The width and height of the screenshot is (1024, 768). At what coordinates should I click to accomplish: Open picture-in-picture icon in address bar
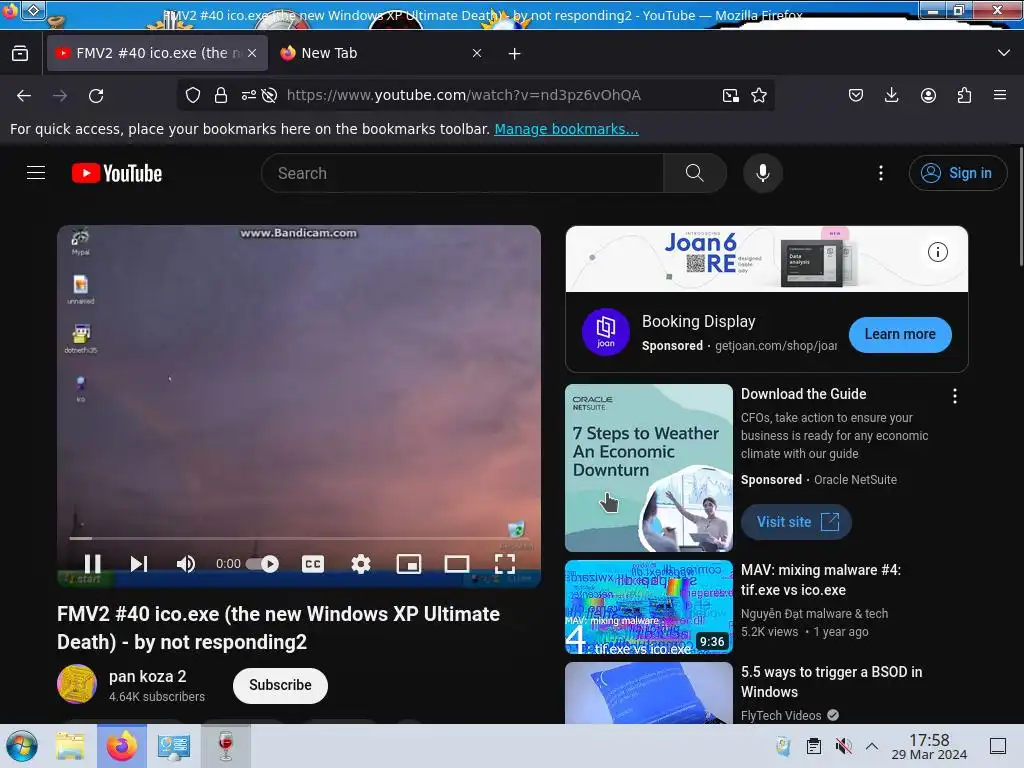coord(731,95)
